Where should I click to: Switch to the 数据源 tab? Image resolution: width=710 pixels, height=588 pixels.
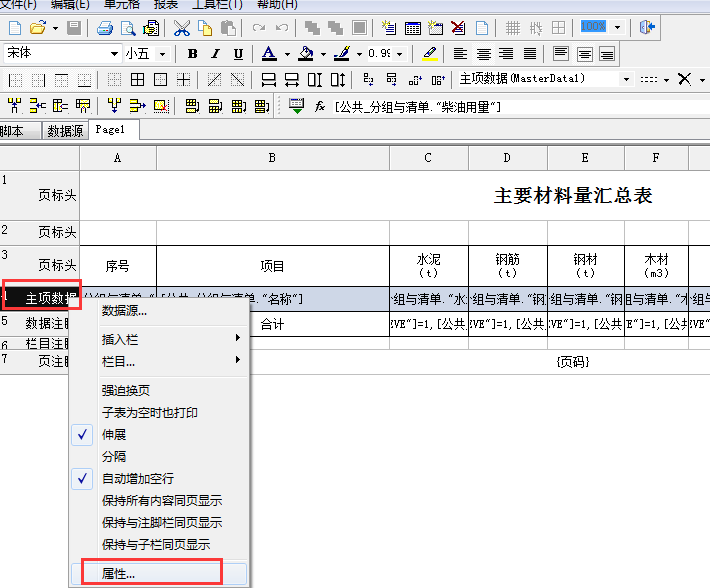point(66,131)
